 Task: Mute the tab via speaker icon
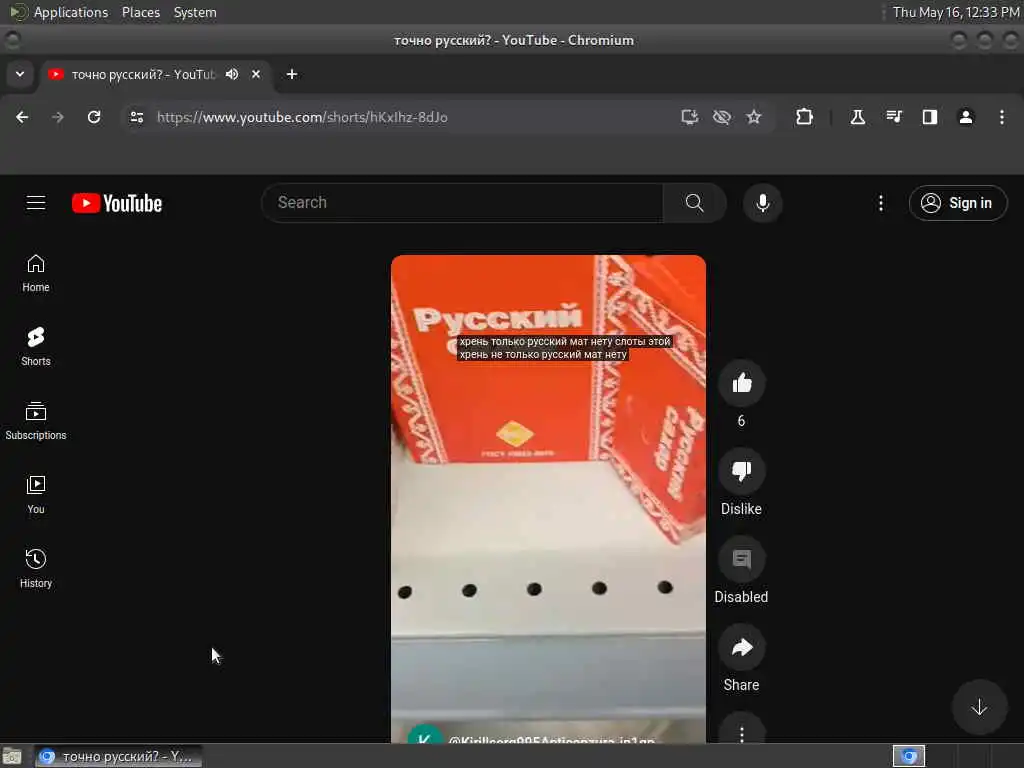point(232,74)
